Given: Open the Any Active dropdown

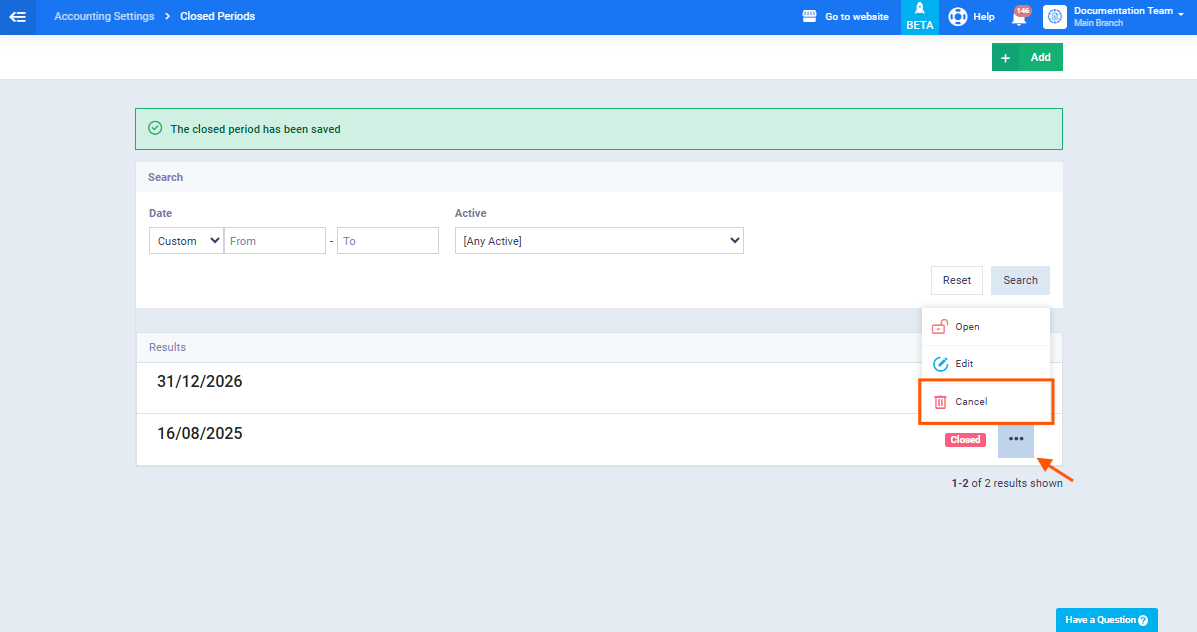Looking at the screenshot, I should click(599, 240).
